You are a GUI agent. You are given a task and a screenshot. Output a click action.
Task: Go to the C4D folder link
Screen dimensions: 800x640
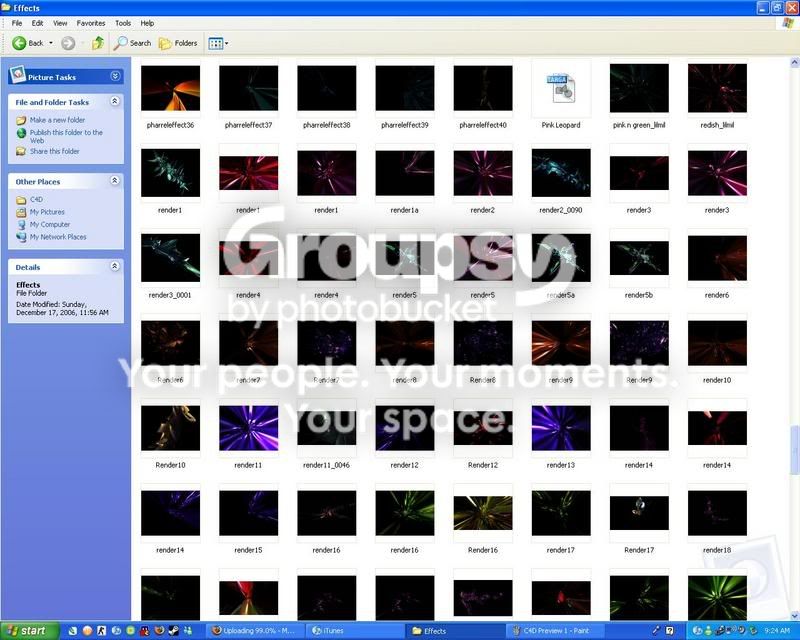pos(36,200)
